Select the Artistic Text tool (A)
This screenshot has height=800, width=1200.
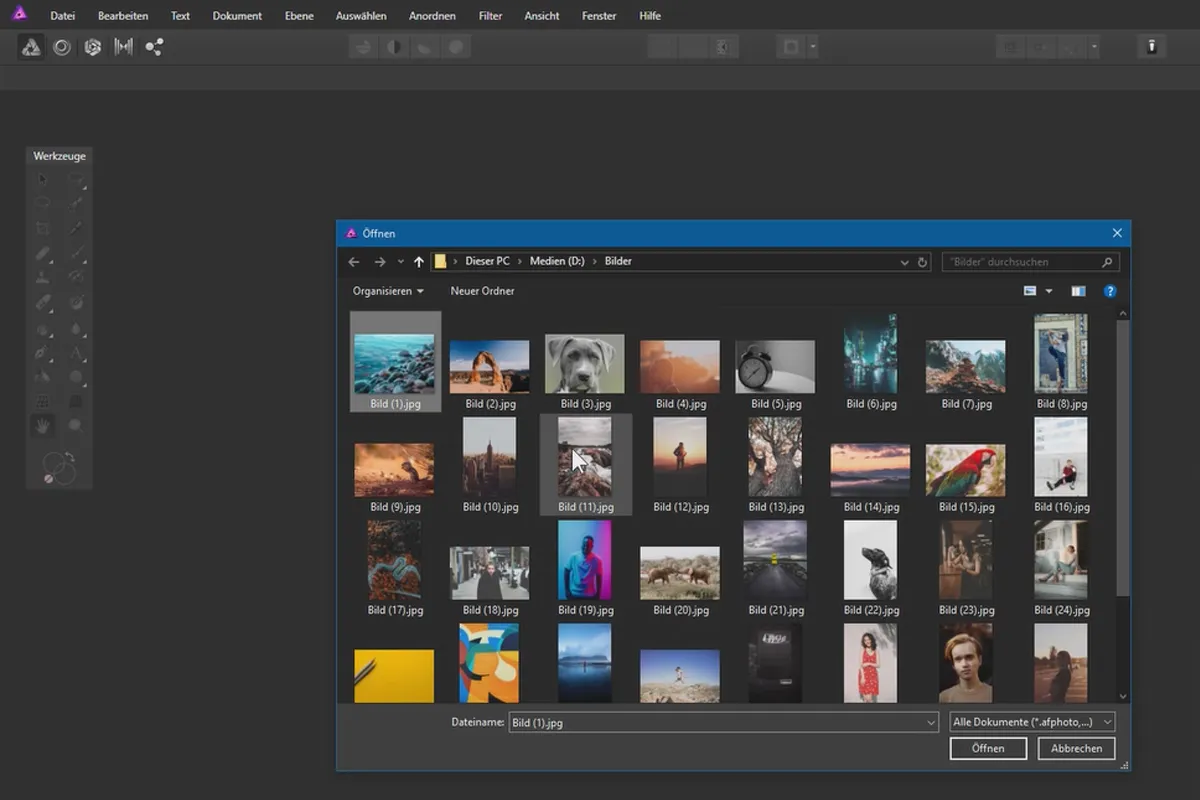tap(76, 352)
